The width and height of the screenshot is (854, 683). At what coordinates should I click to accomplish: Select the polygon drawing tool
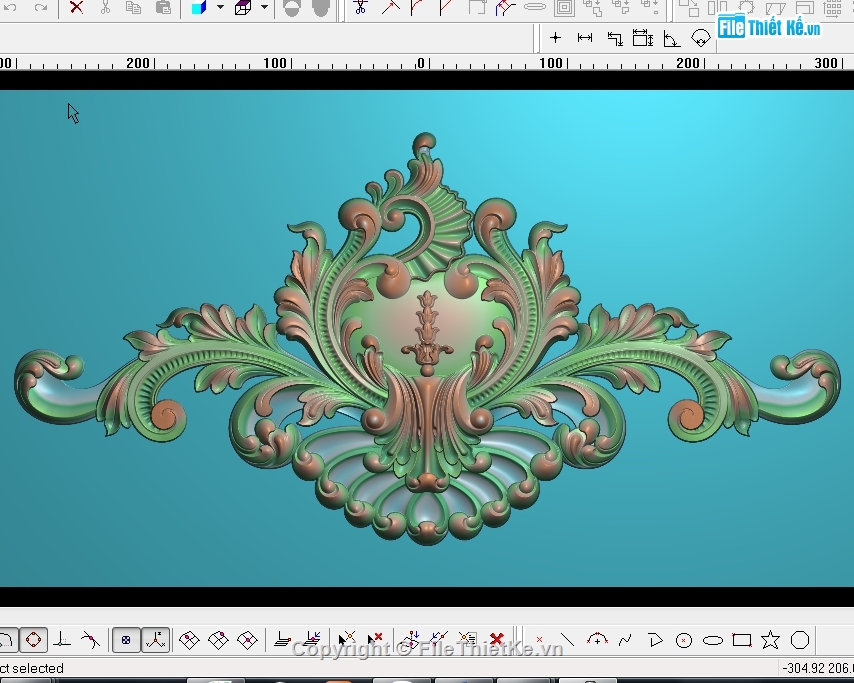point(800,640)
